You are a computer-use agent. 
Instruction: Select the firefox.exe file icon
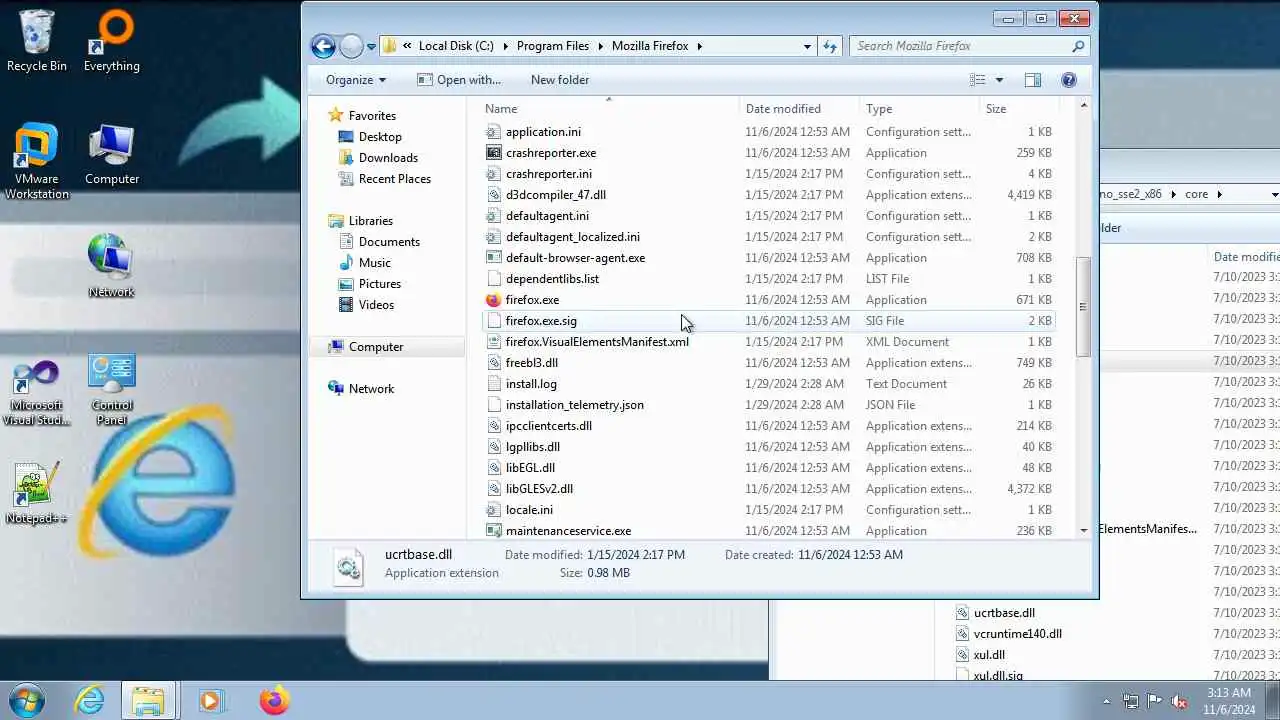pos(493,300)
